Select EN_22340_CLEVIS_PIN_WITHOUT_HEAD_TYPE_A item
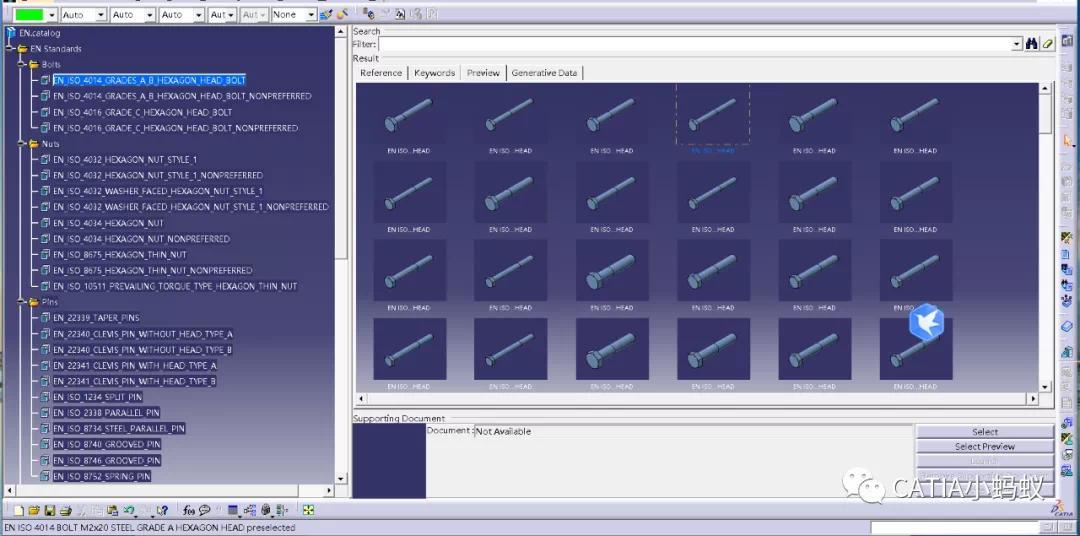 [143, 334]
